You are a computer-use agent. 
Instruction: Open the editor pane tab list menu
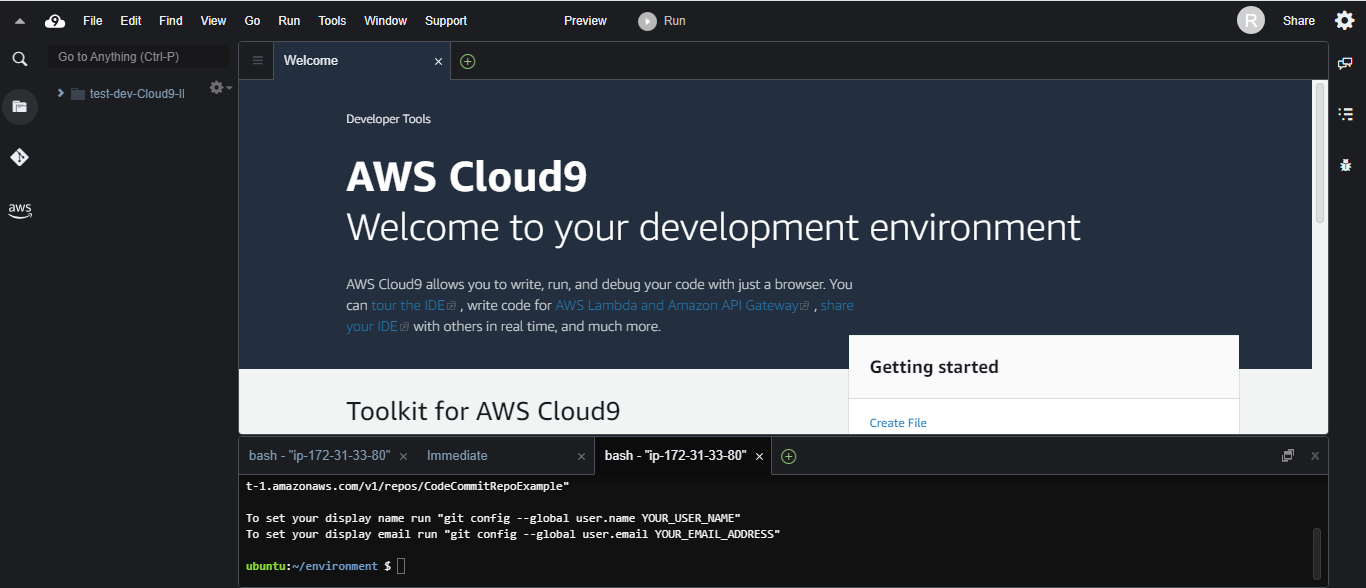pyautogui.click(x=258, y=61)
